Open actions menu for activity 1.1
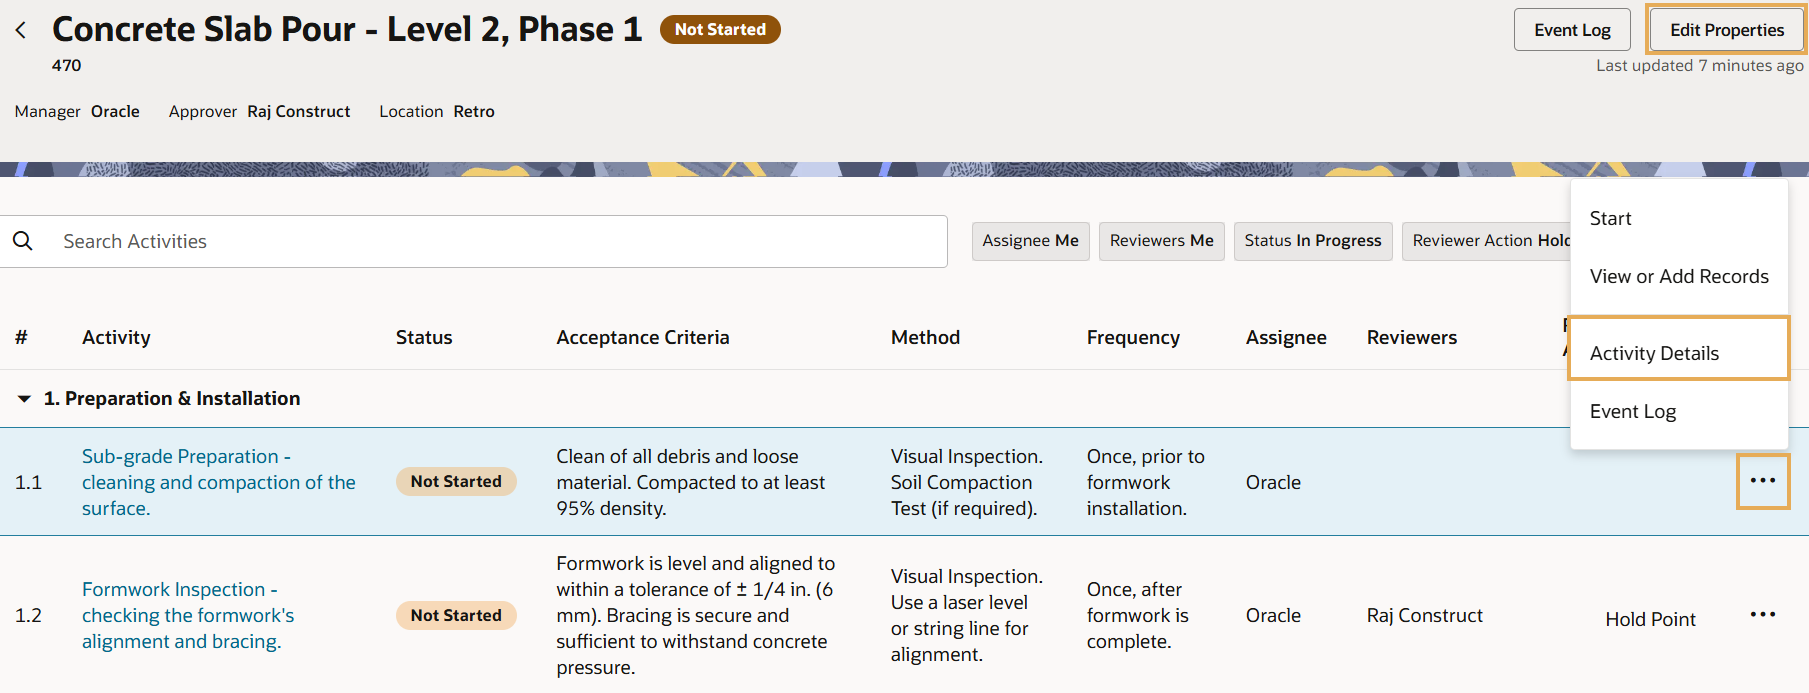Image resolution: width=1809 pixels, height=693 pixels. [x=1762, y=481]
